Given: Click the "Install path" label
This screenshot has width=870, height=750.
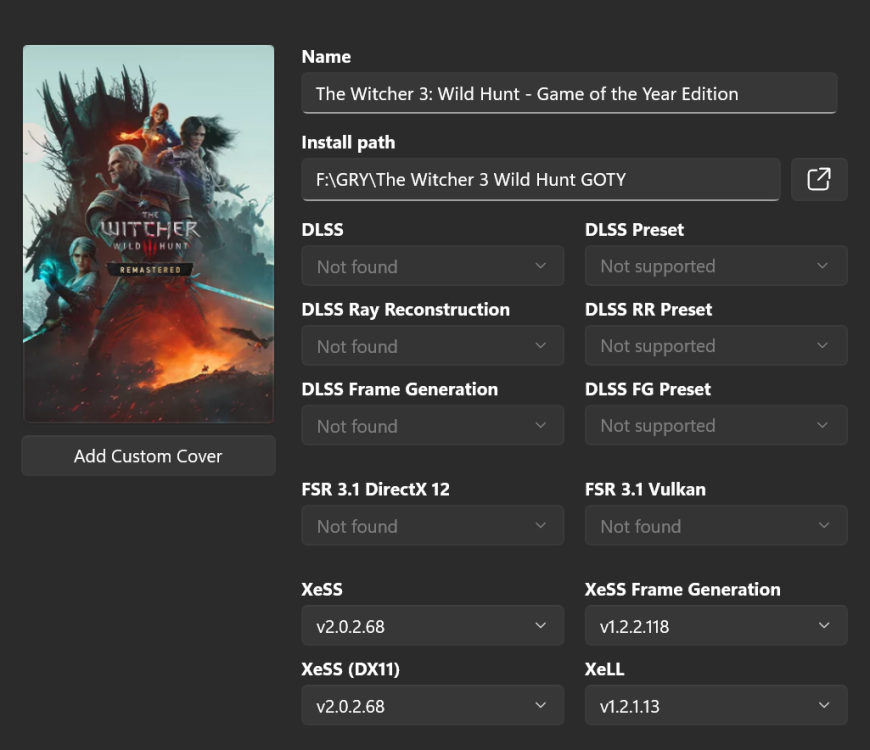Looking at the screenshot, I should 348,143.
